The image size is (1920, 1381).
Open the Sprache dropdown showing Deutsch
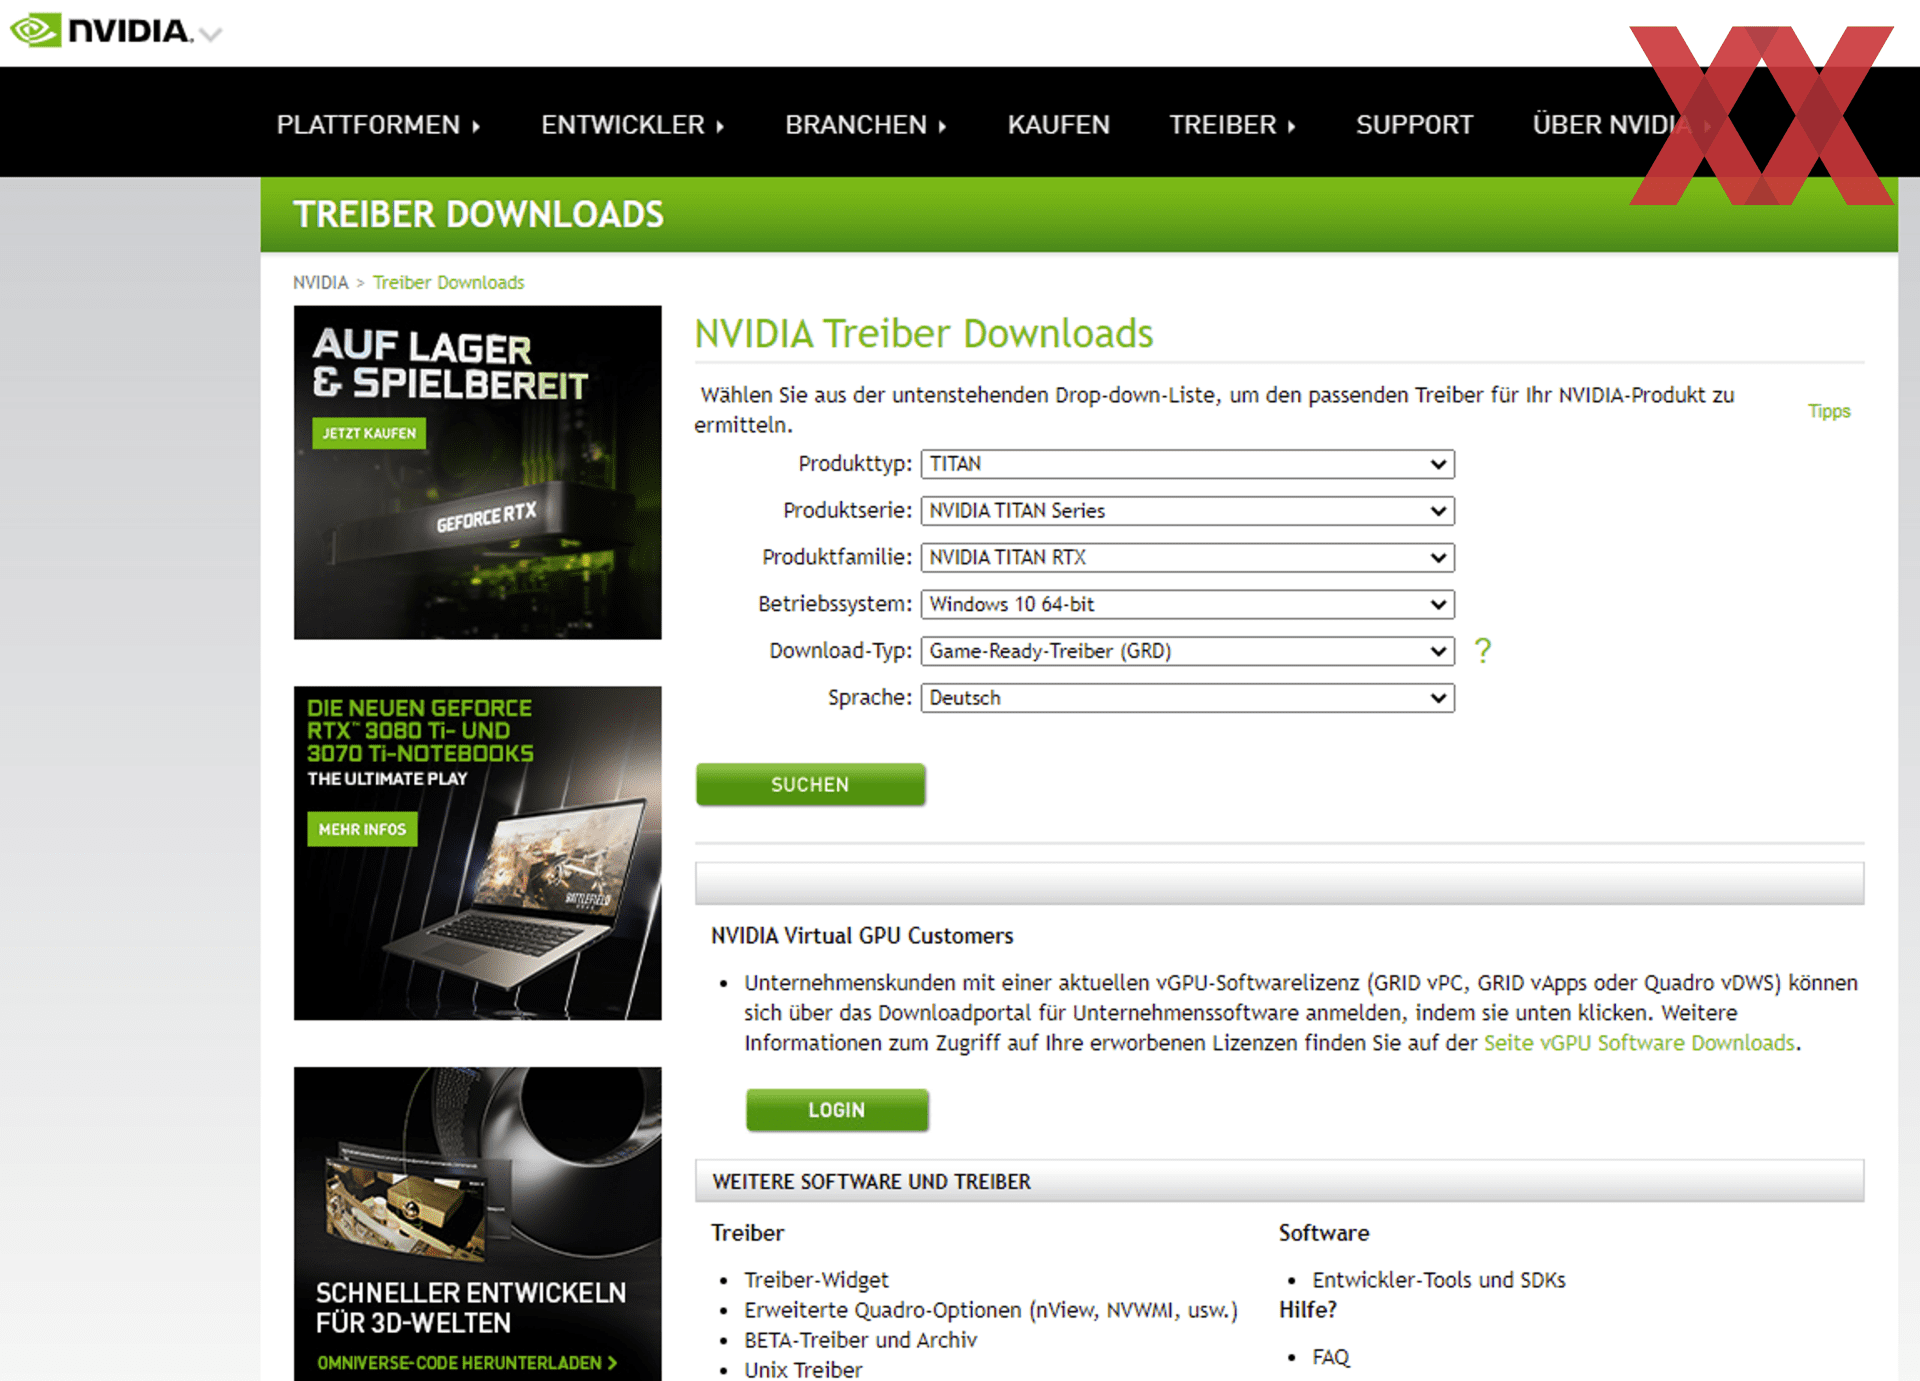1187,698
